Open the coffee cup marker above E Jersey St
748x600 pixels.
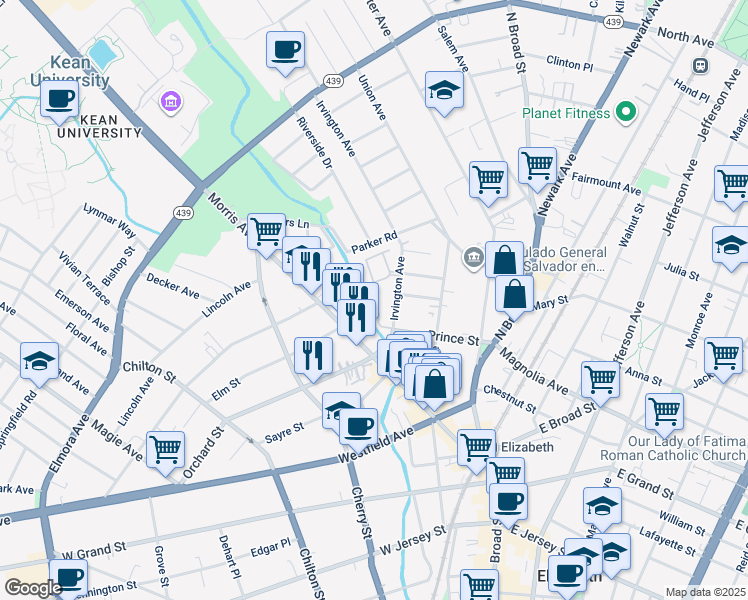[509, 503]
